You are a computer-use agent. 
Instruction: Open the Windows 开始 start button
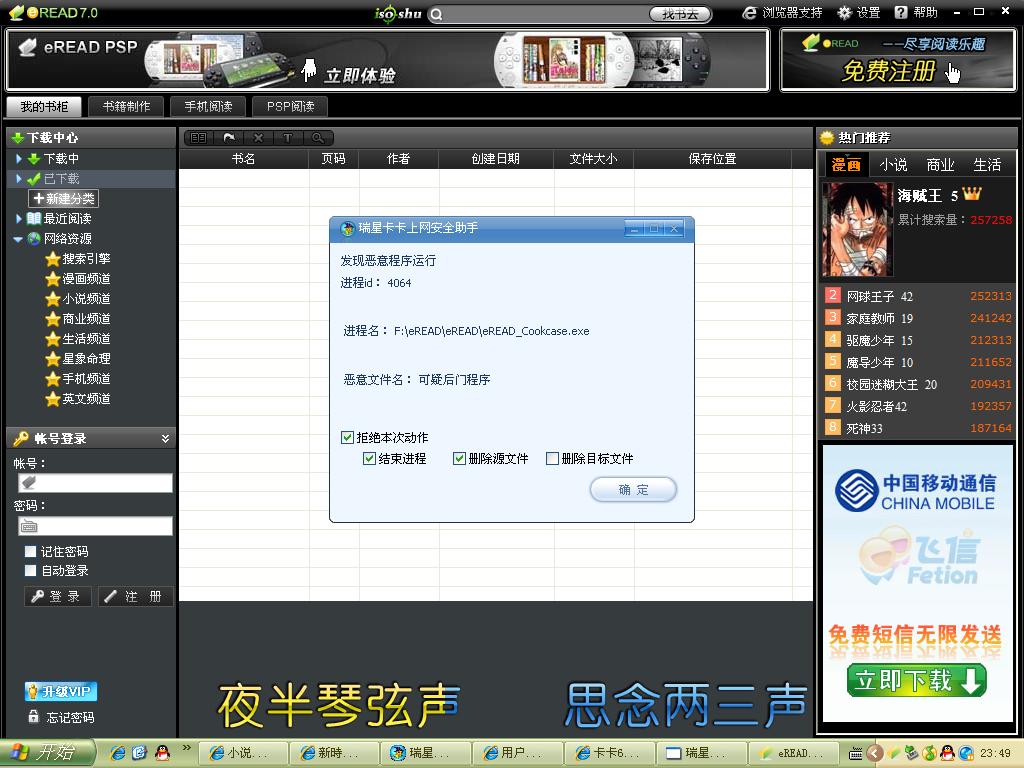click(x=47, y=753)
